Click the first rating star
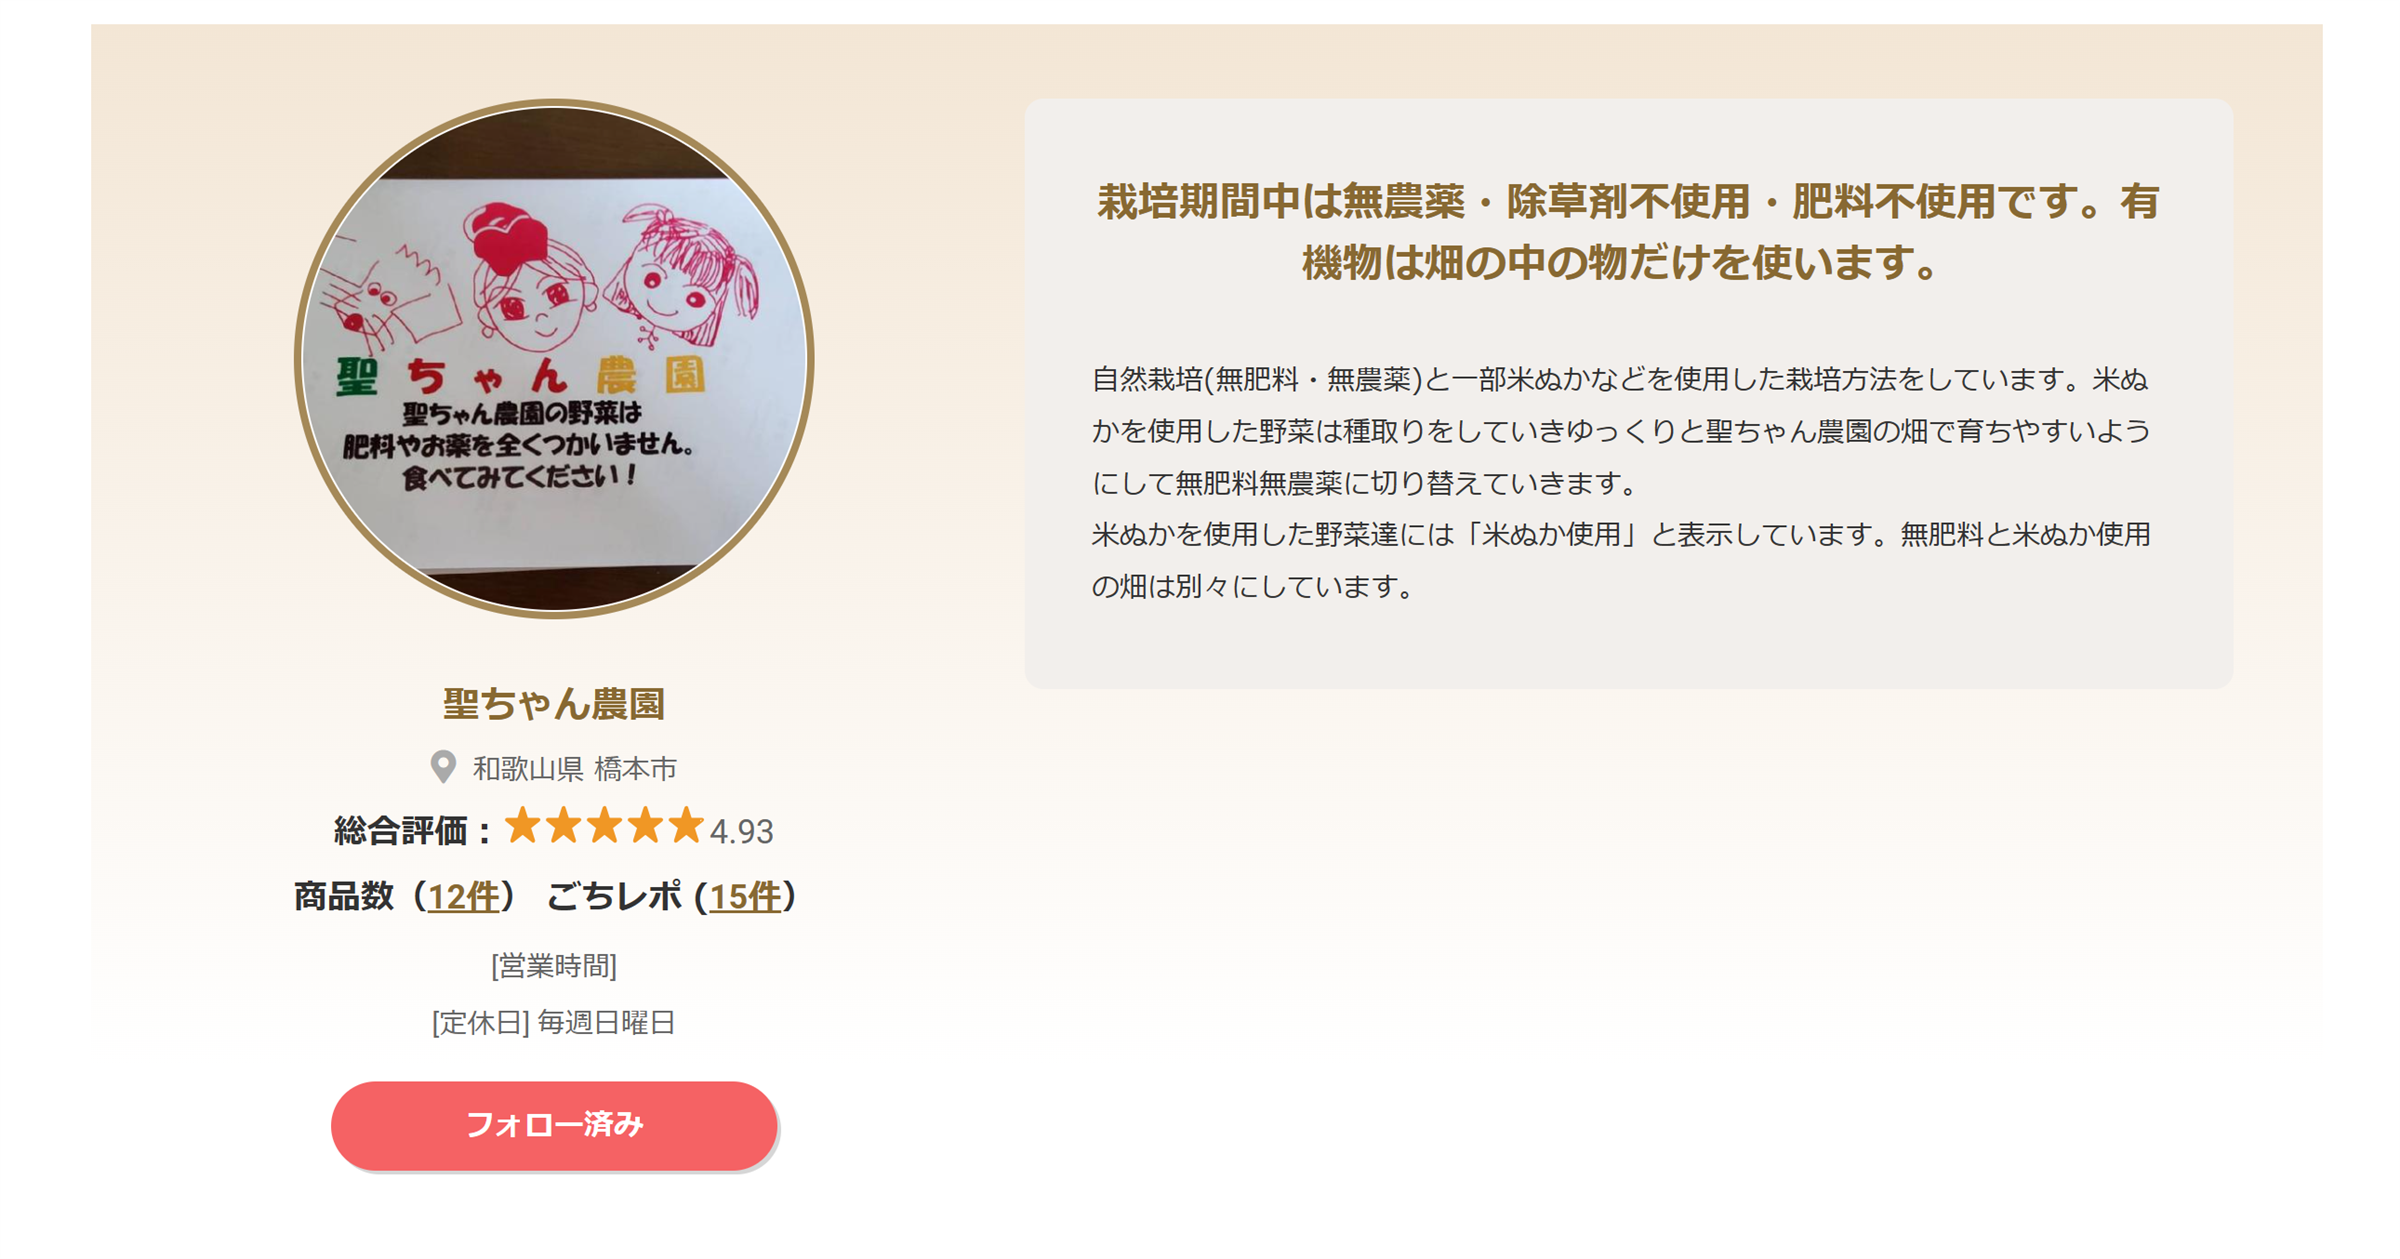This screenshot has height=1259, width=2400. 523,827
